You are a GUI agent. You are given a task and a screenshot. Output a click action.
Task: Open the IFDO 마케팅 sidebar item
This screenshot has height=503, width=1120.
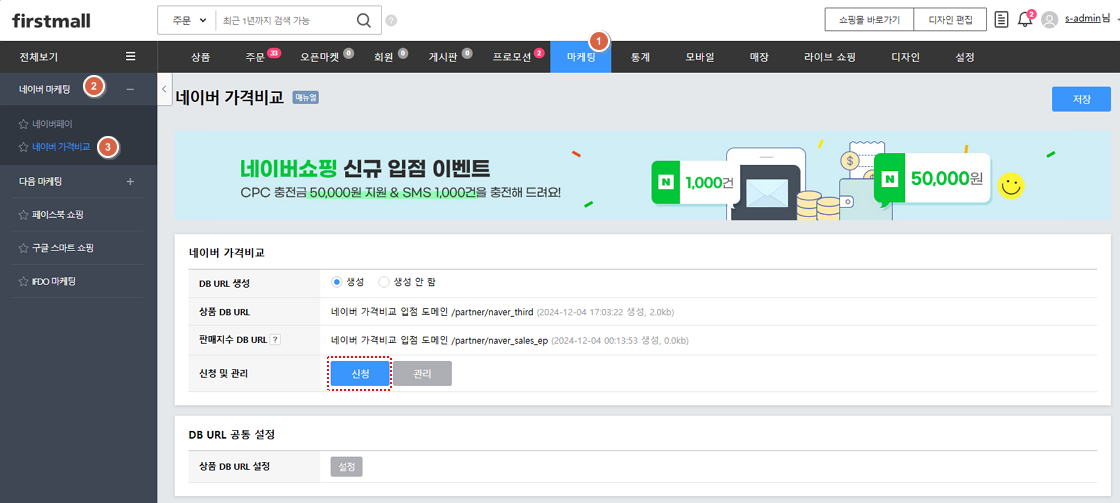coord(54,282)
